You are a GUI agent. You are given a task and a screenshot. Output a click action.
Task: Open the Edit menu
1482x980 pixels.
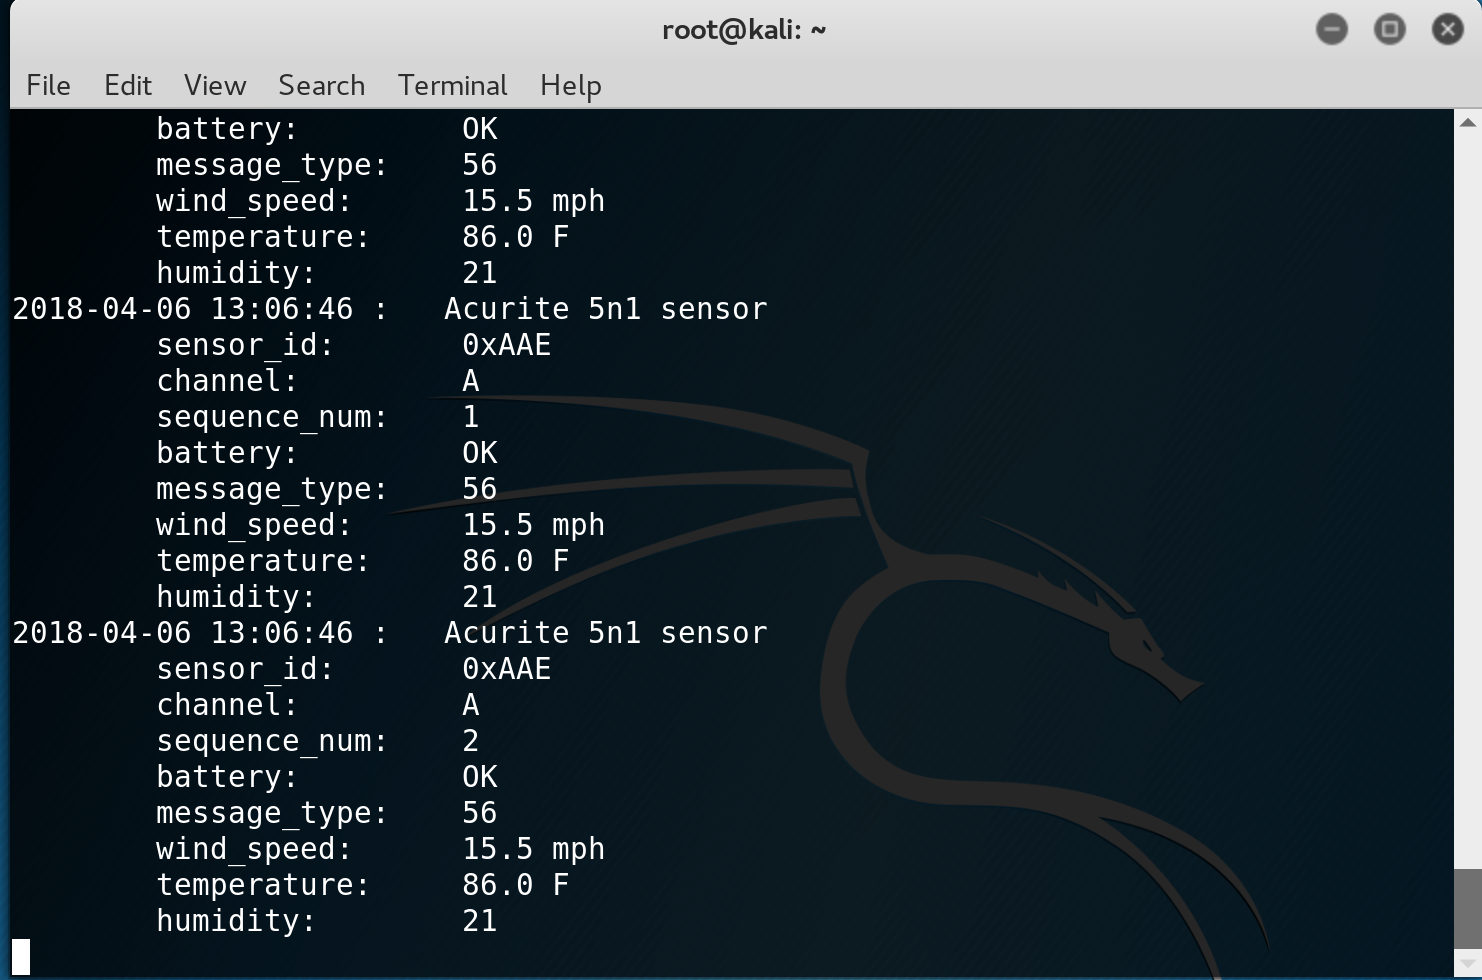click(x=128, y=85)
